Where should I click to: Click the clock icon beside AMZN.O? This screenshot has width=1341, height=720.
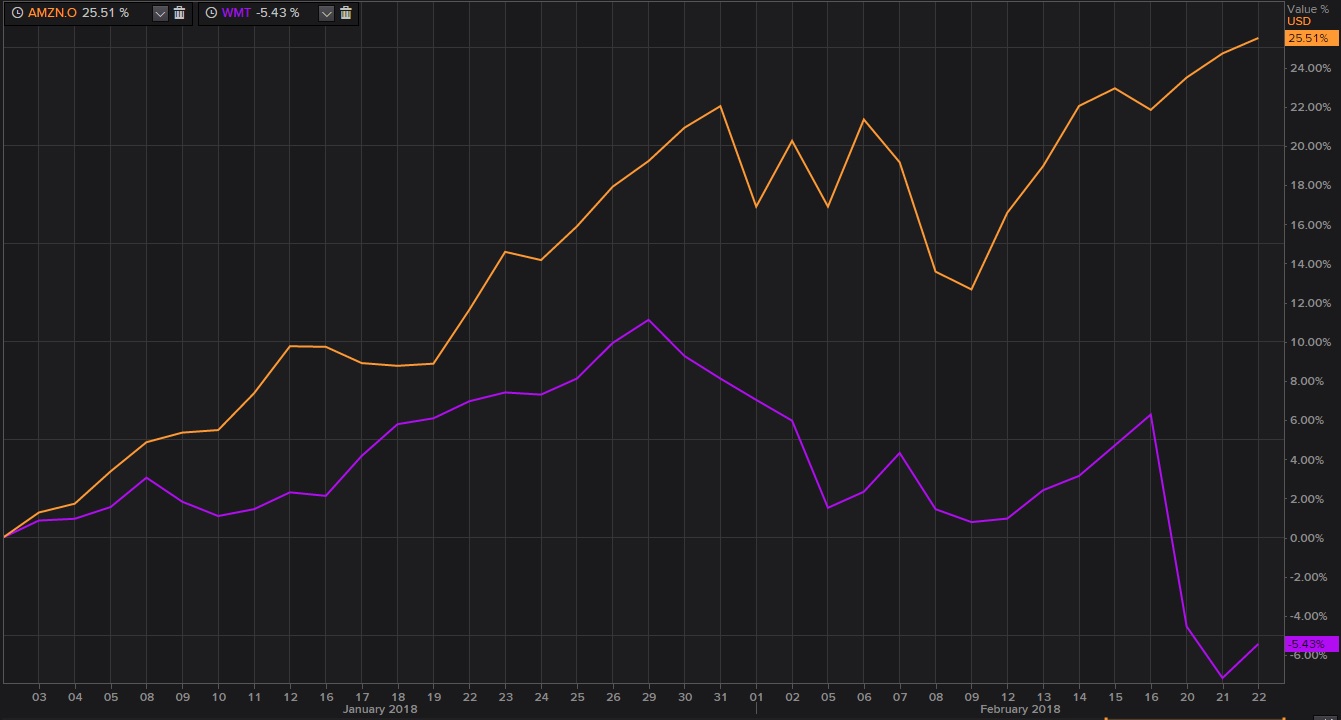(x=17, y=13)
